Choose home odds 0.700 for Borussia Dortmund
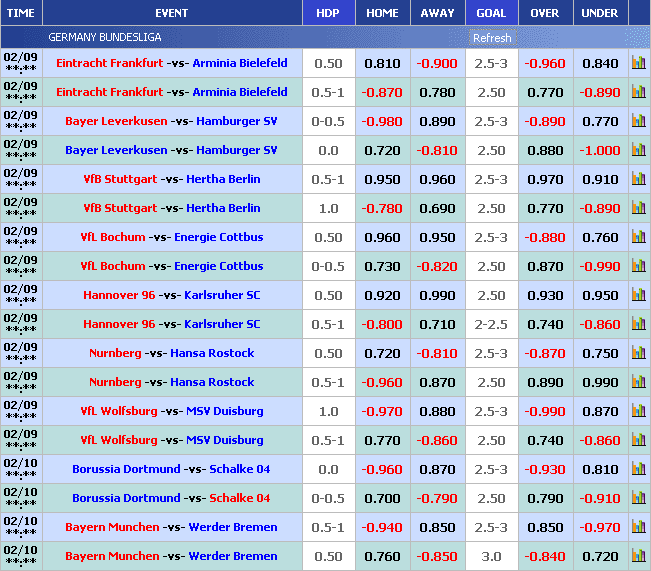The height and width of the screenshot is (571, 651). (x=382, y=498)
